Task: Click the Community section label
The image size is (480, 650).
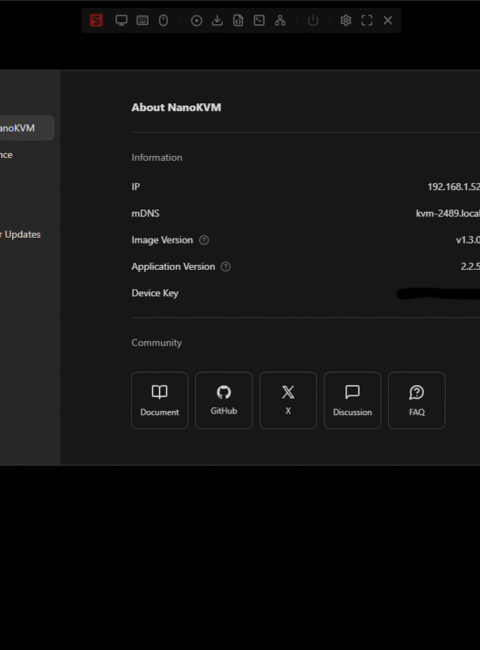Action: pyautogui.click(x=157, y=343)
